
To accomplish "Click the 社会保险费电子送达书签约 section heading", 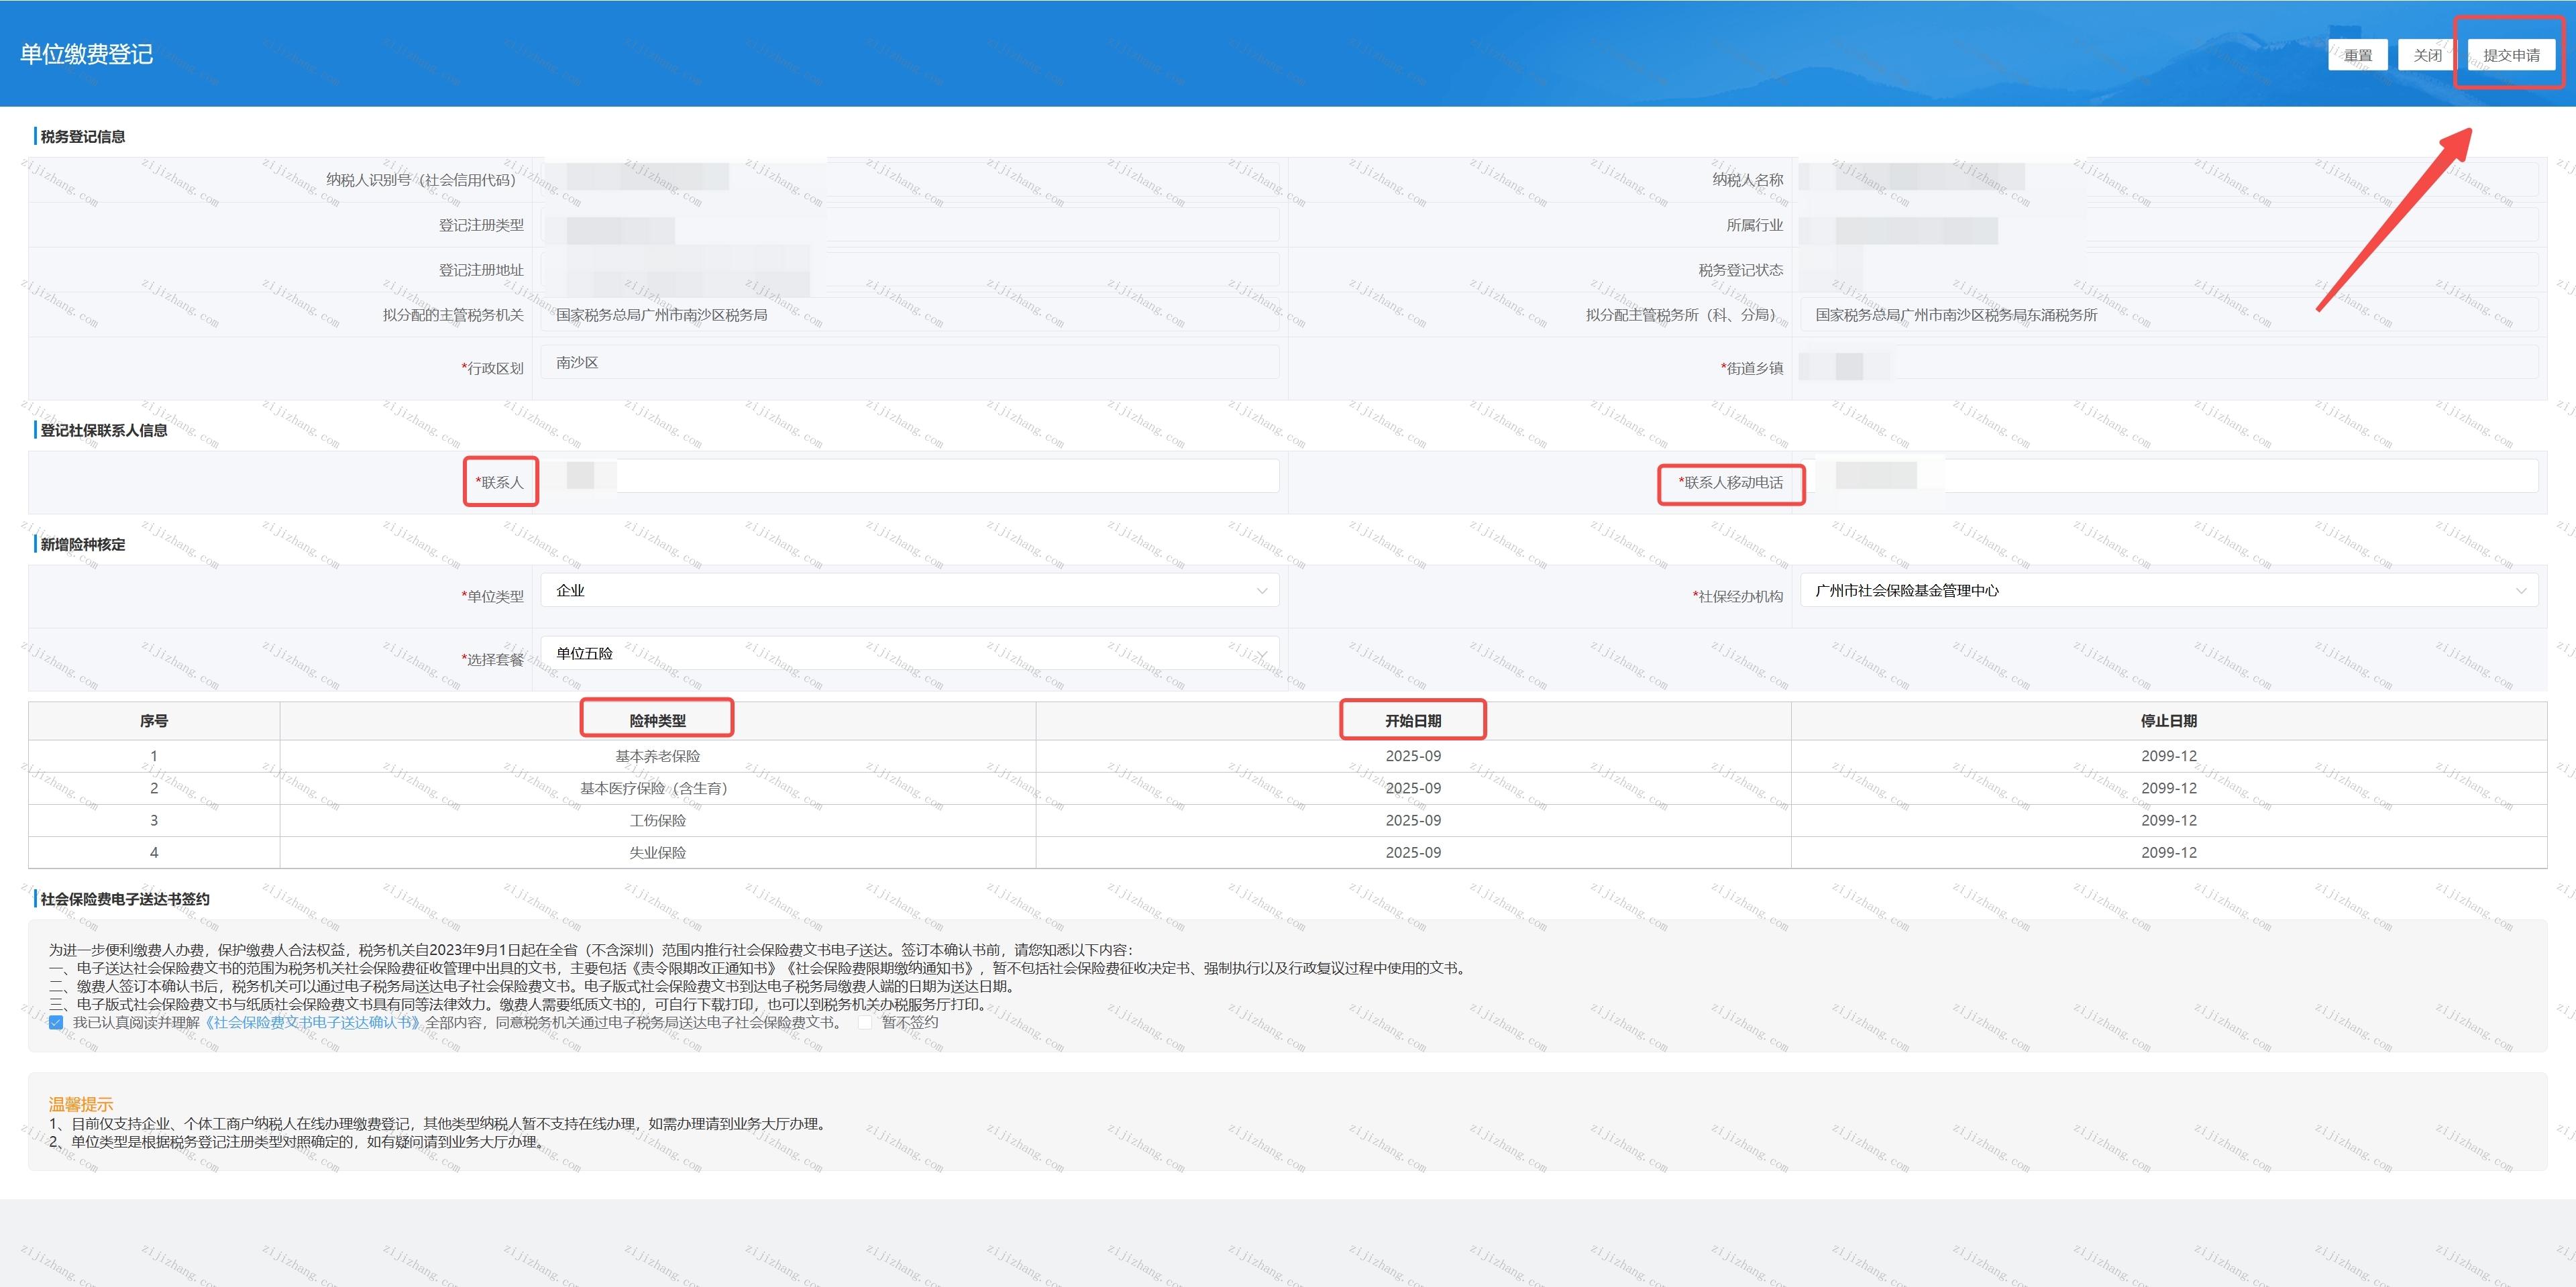I will pyautogui.click(x=125, y=899).
